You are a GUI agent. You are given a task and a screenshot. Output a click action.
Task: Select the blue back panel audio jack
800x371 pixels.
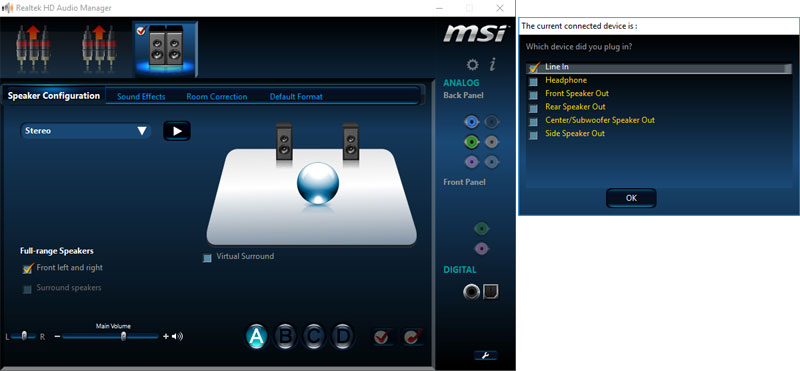472,121
